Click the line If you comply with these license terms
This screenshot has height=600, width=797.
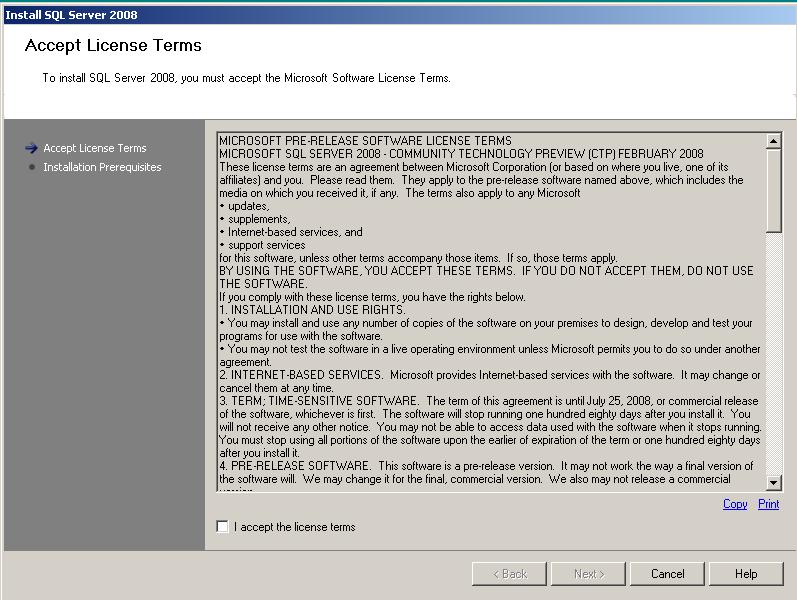click(372, 297)
